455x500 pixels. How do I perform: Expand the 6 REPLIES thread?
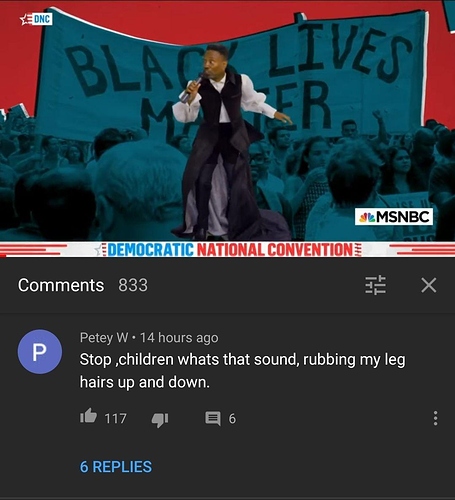coord(116,467)
